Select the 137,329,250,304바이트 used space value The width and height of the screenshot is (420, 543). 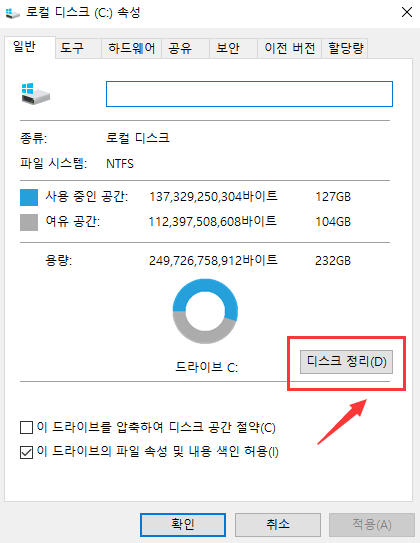coord(213,196)
